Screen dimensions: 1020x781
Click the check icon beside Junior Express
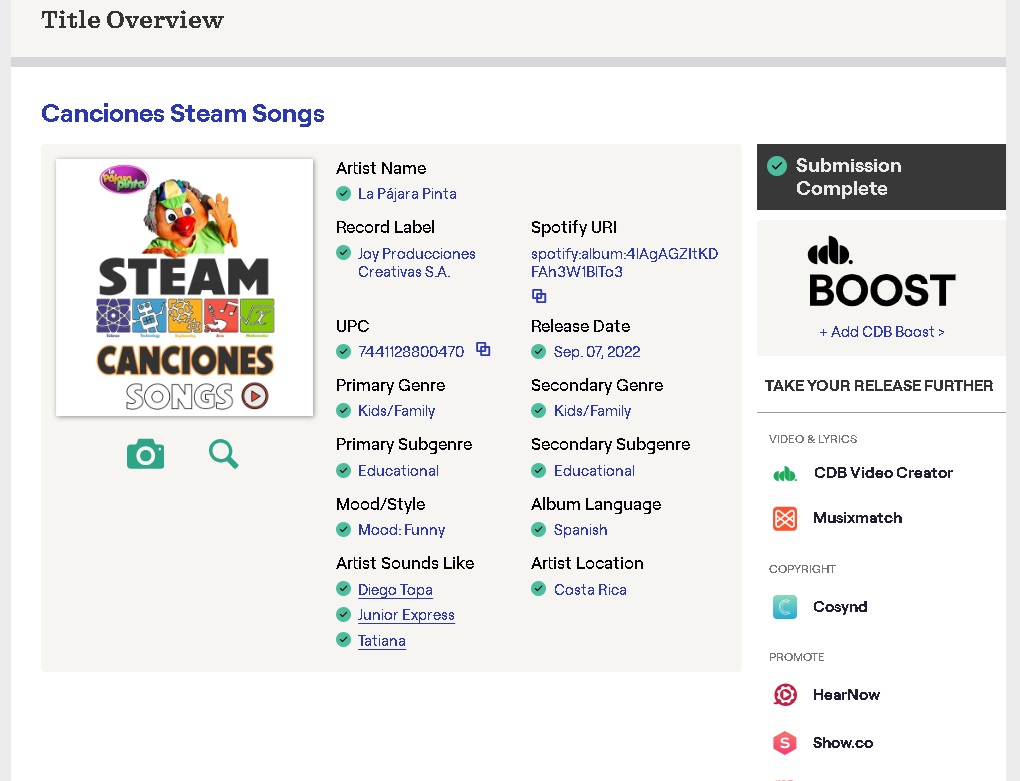click(x=343, y=614)
